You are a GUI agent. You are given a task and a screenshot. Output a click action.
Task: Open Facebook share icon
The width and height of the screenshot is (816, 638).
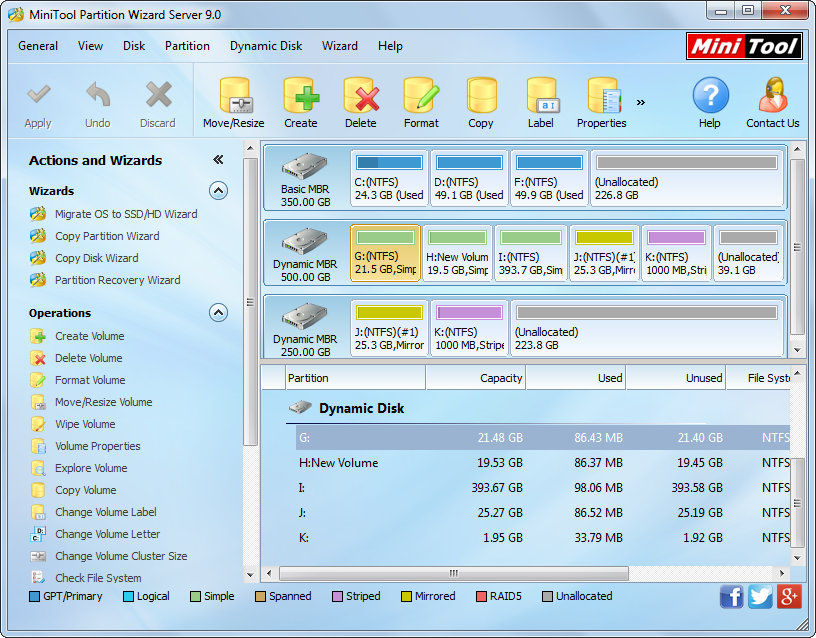[x=732, y=596]
